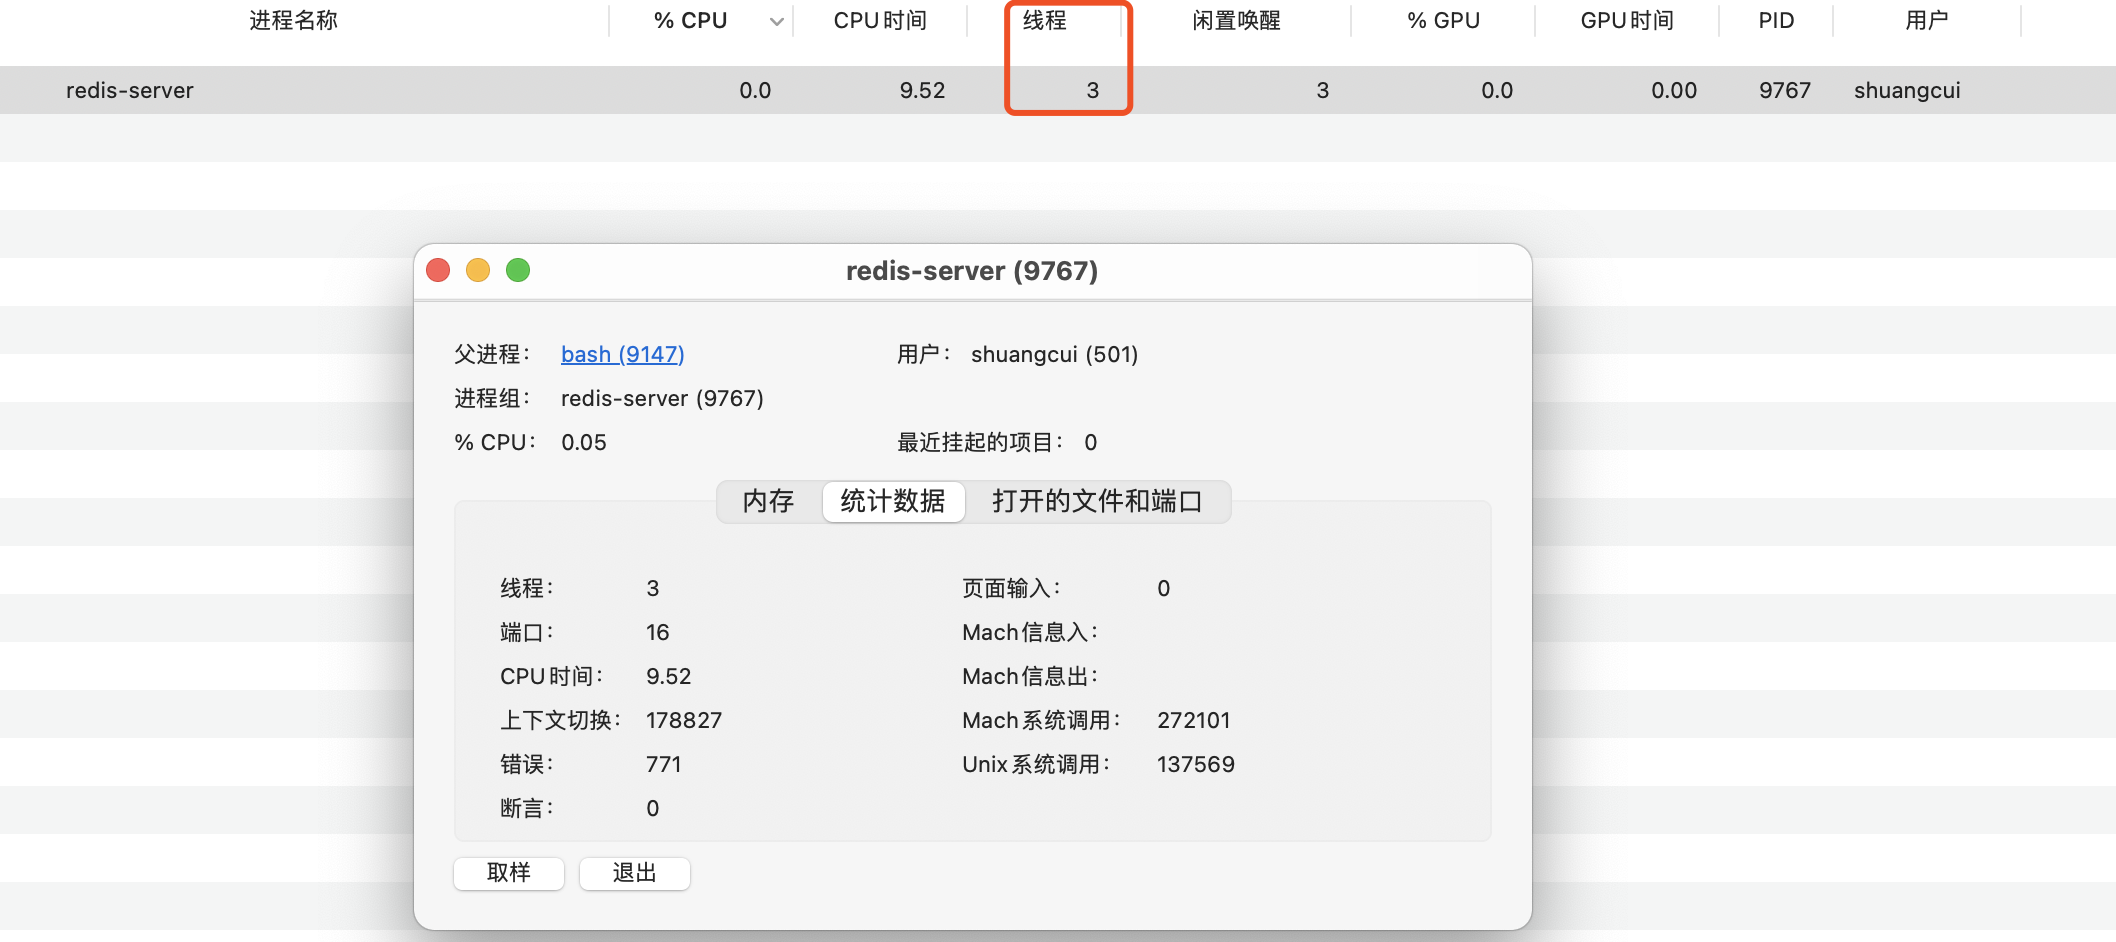Image resolution: width=2116 pixels, height=942 pixels.
Task: Click the PID value 9767 in the row
Action: pos(1785,90)
